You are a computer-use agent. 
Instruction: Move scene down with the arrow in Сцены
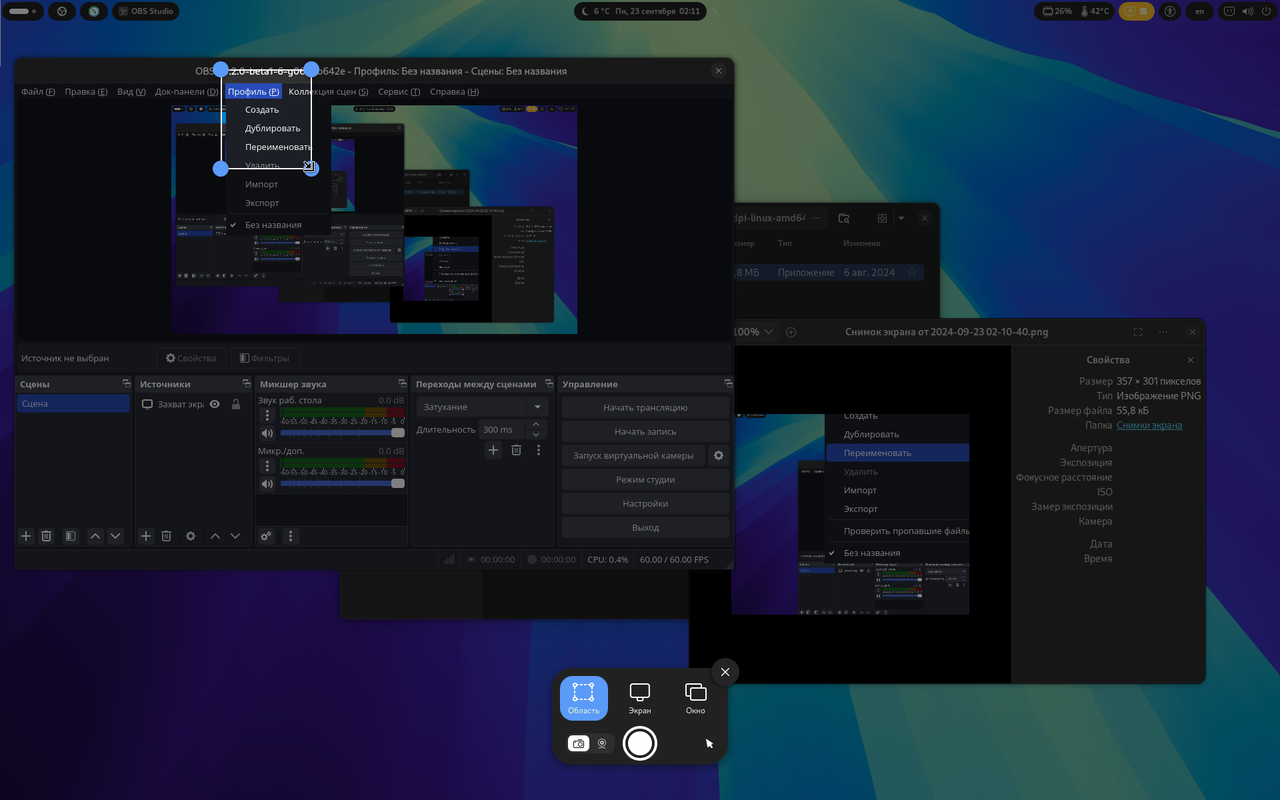click(x=115, y=536)
